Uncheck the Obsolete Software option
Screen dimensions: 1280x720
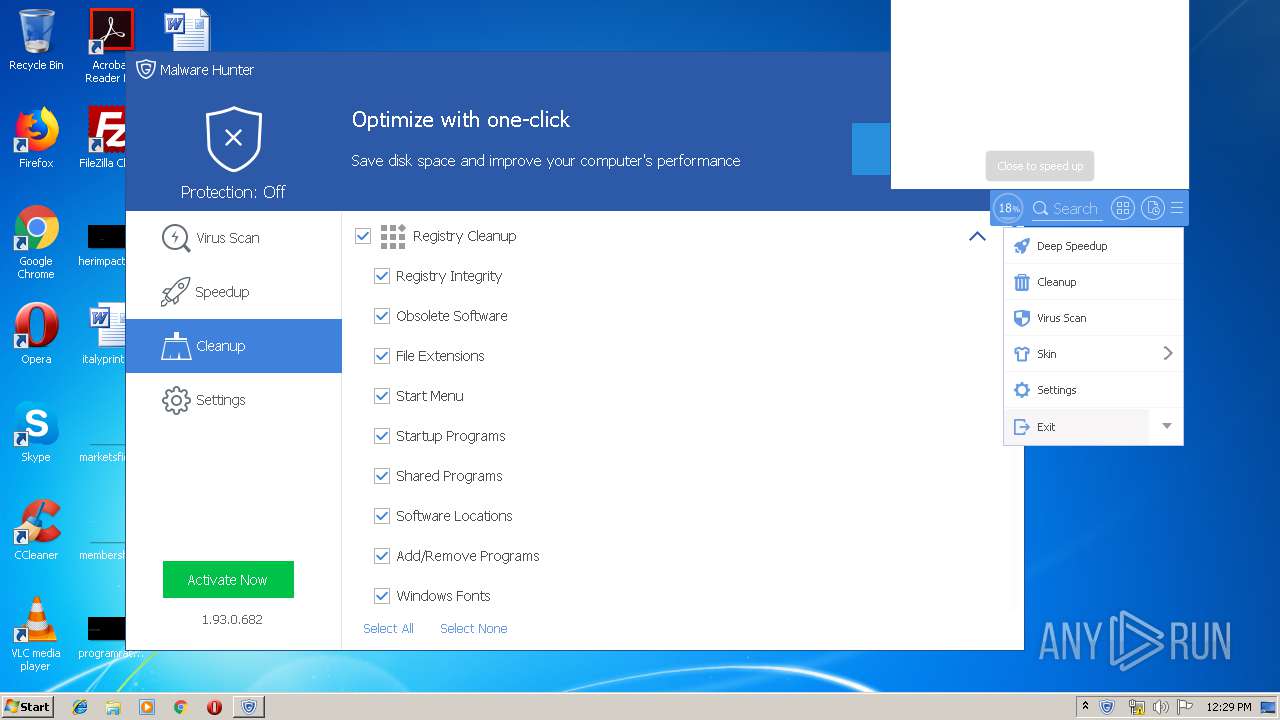pos(382,316)
